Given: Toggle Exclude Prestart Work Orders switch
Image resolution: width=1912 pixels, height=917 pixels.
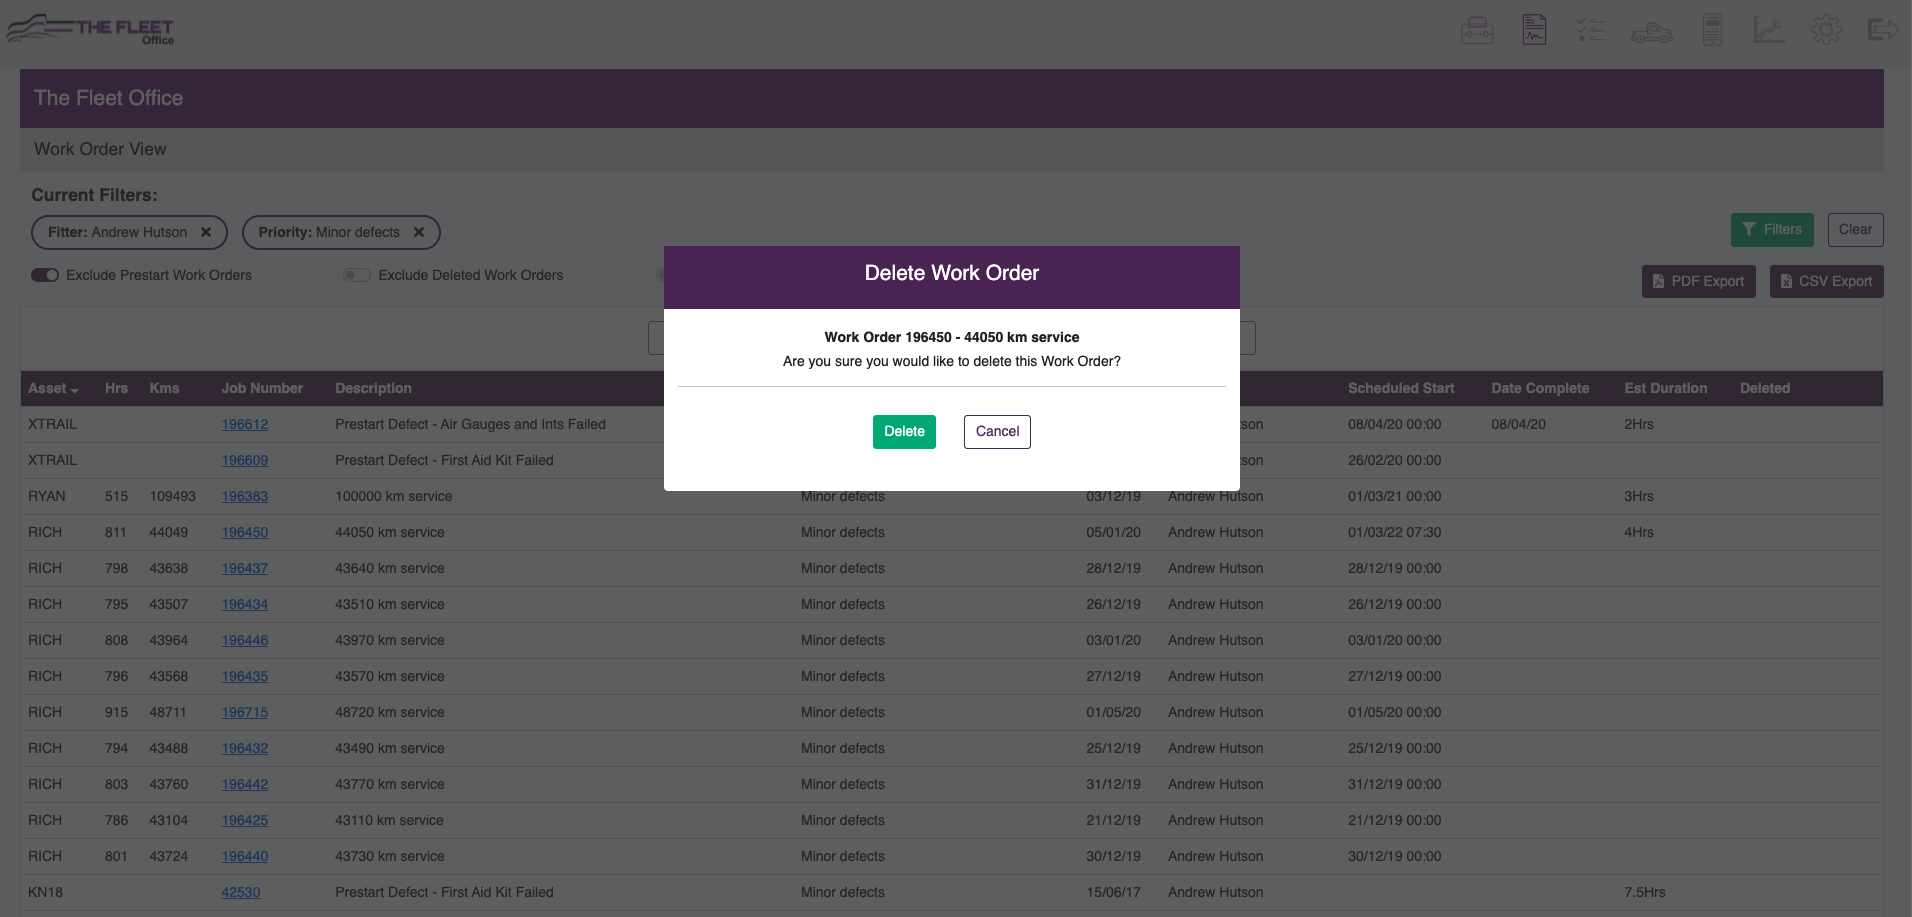Looking at the screenshot, I should 45,275.
